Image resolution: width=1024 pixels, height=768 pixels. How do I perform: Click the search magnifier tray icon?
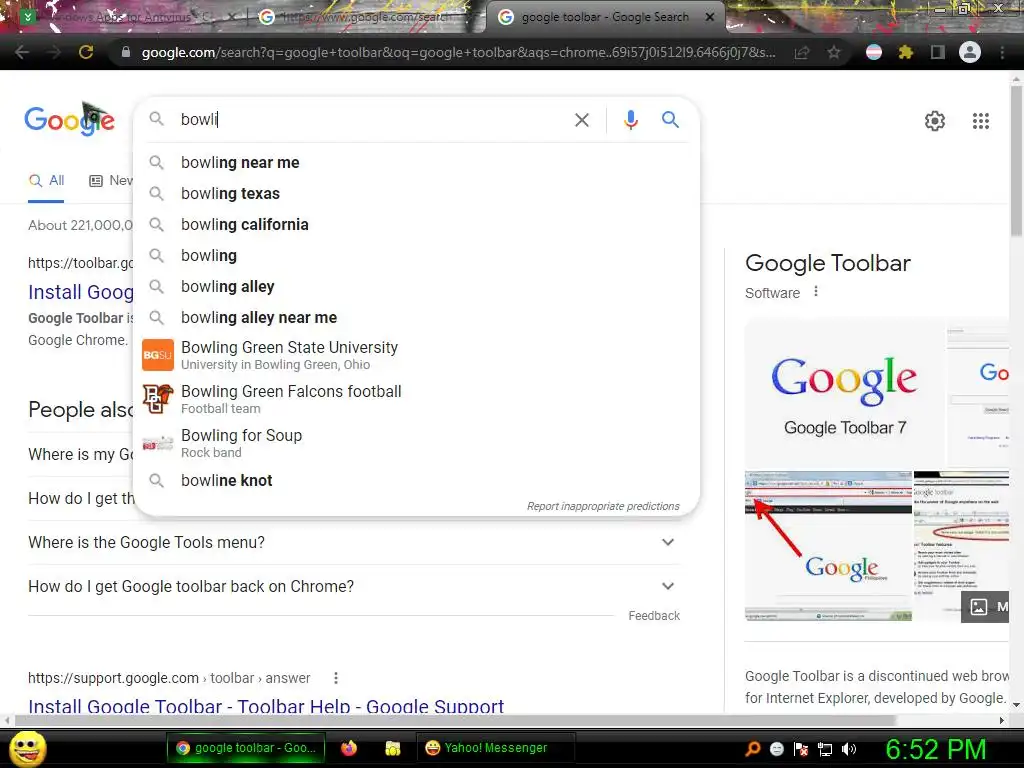752,749
